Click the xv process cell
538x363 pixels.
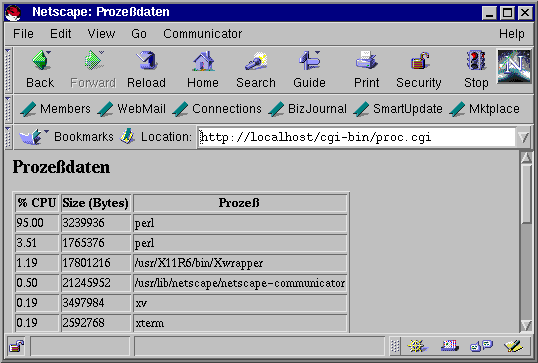240,303
